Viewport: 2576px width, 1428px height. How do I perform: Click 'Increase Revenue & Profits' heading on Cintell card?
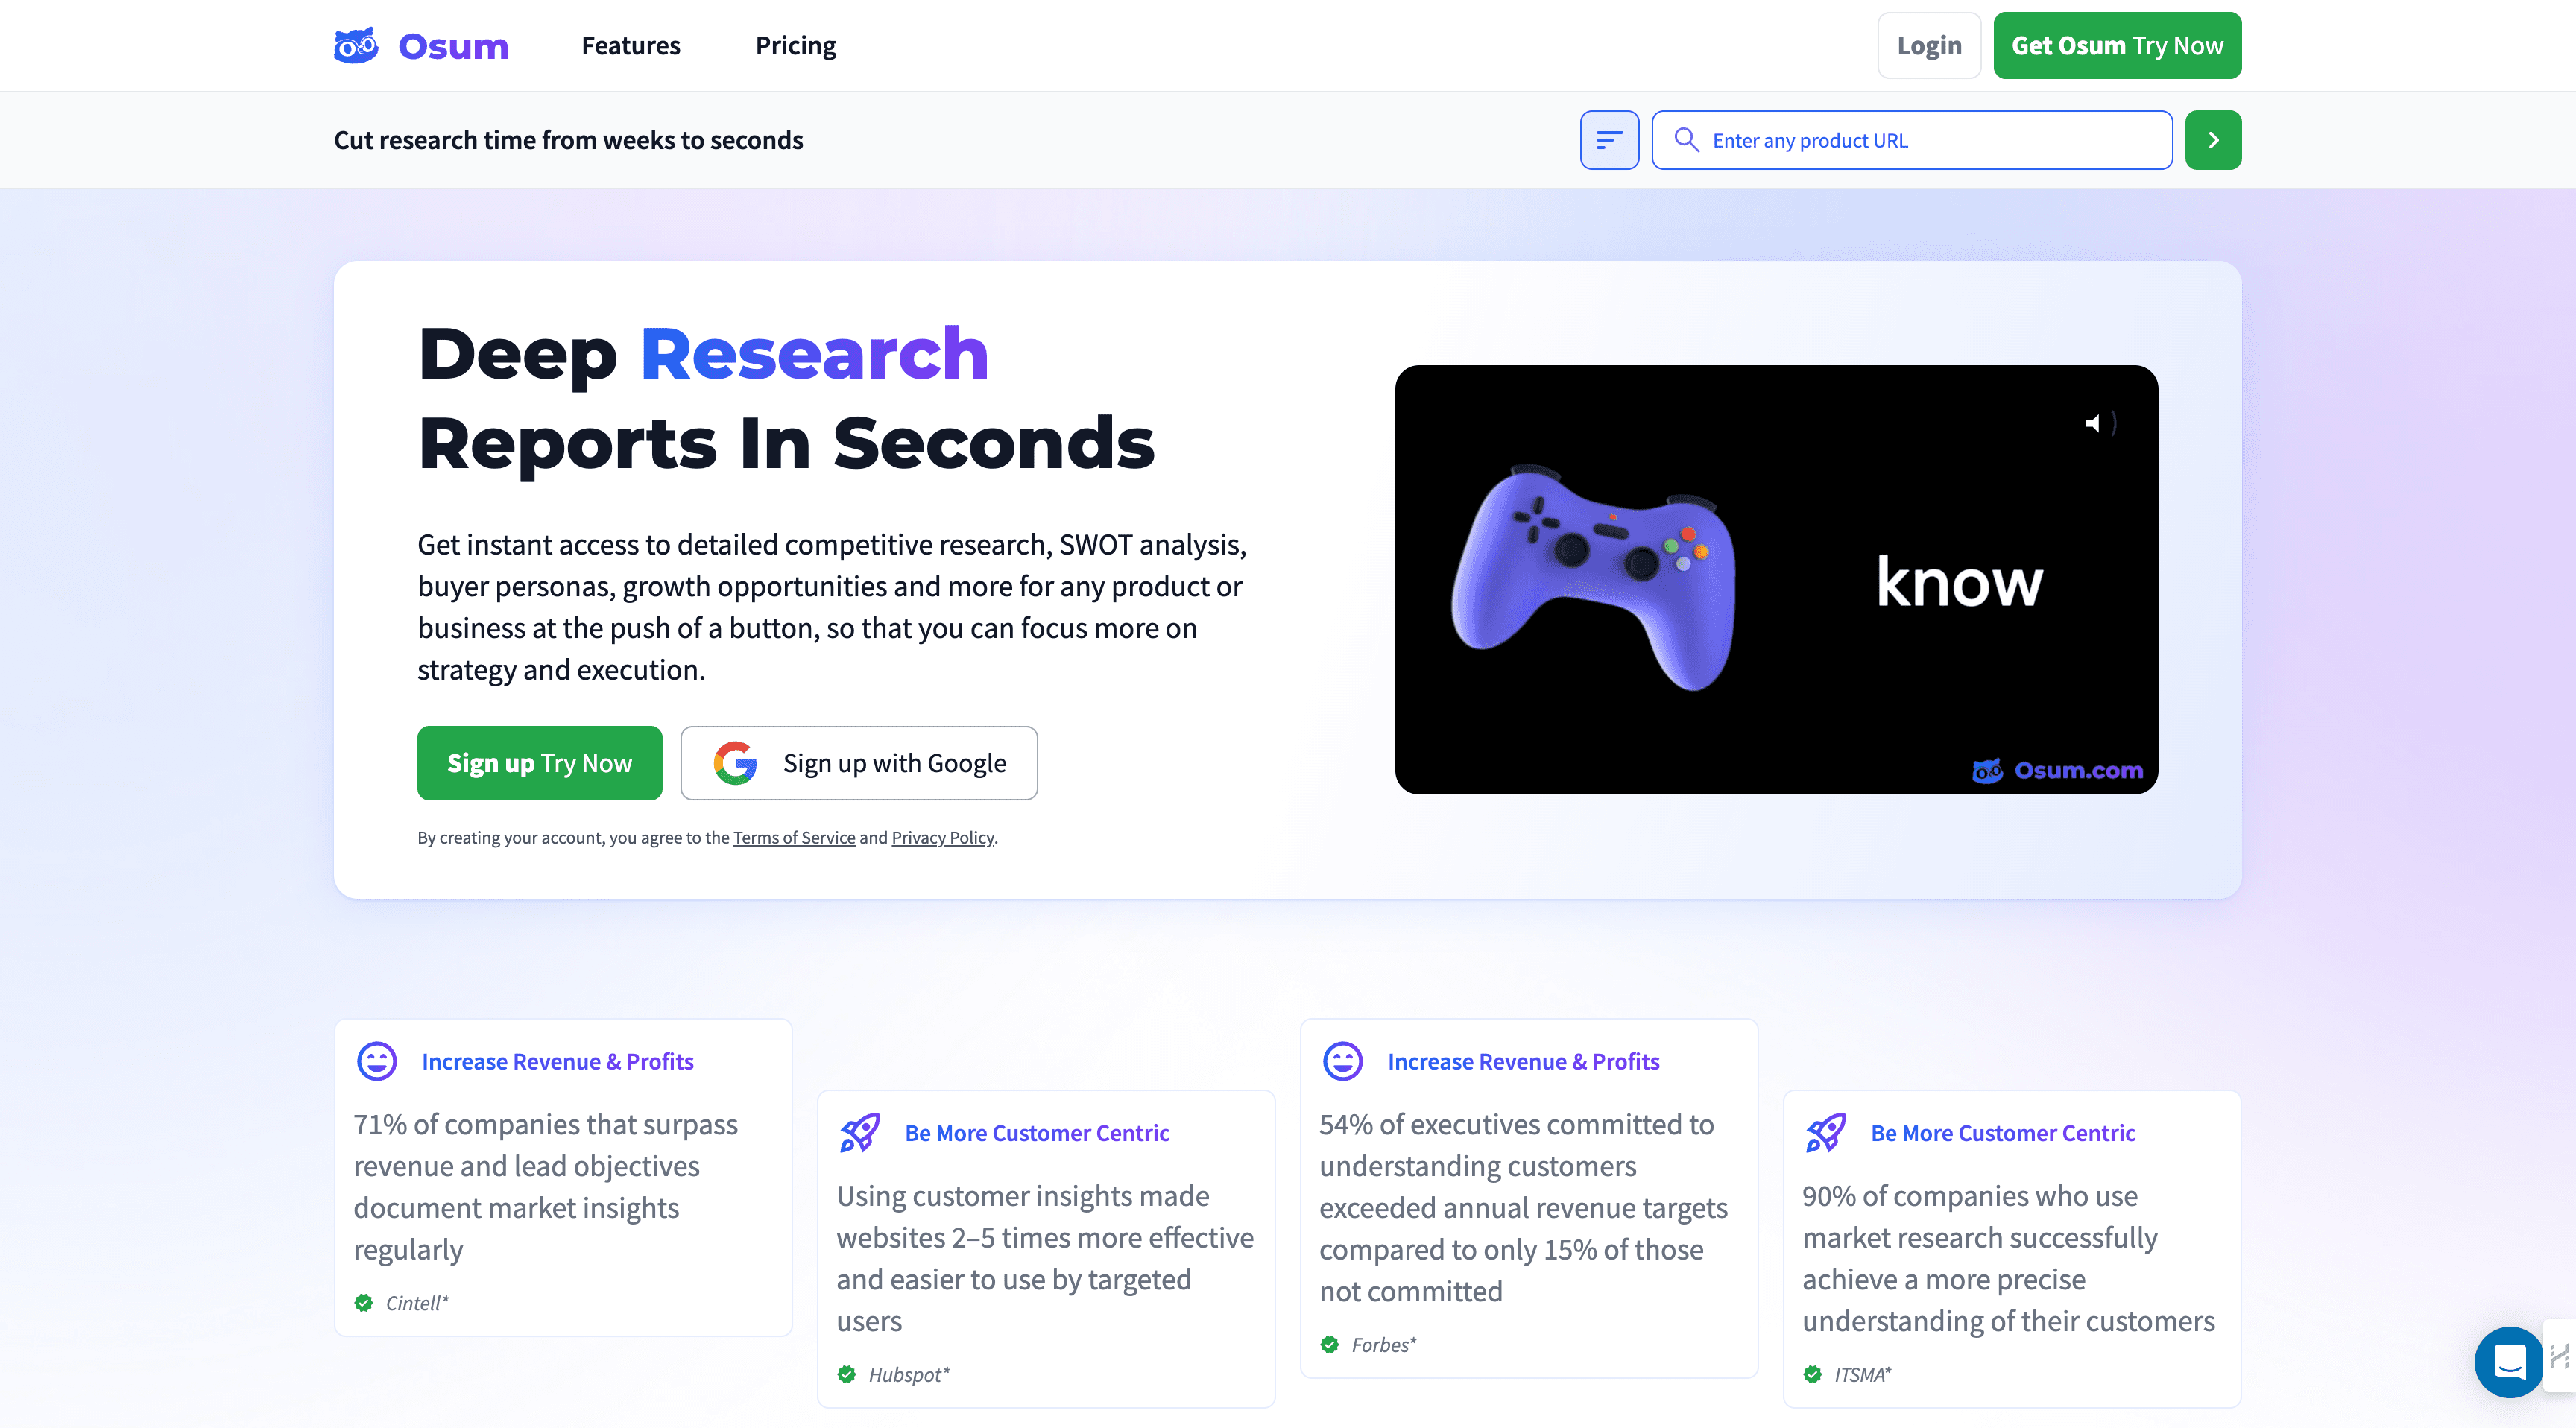pyautogui.click(x=557, y=1061)
